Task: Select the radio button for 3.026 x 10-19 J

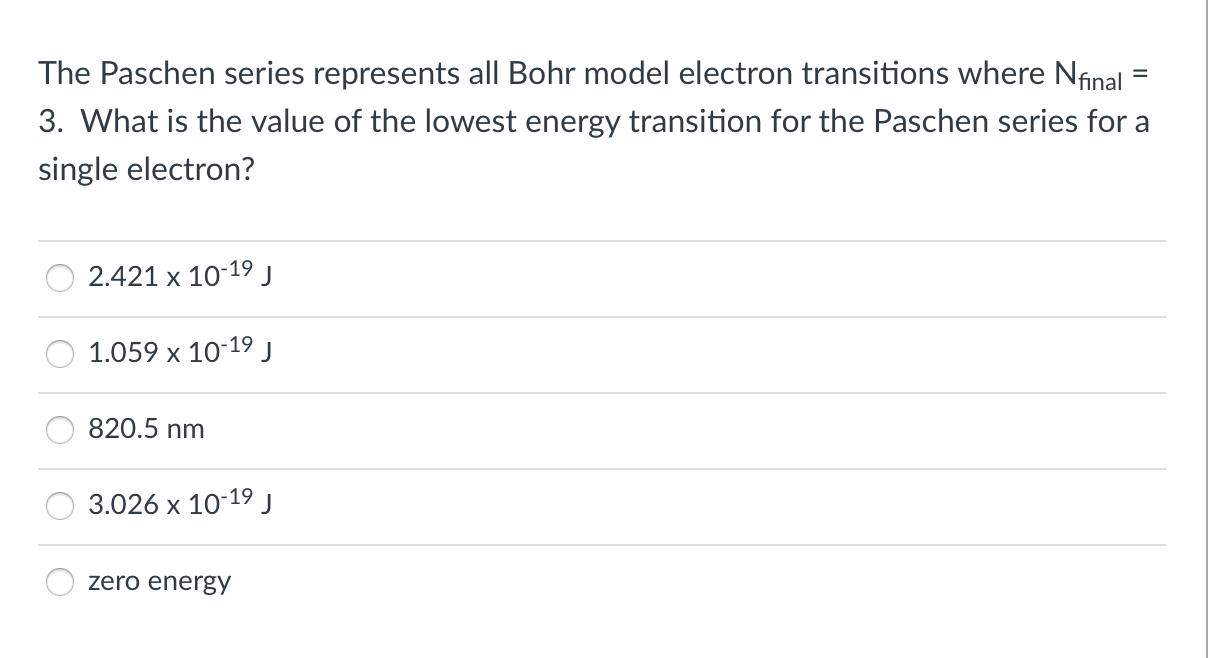Action: [x=59, y=506]
